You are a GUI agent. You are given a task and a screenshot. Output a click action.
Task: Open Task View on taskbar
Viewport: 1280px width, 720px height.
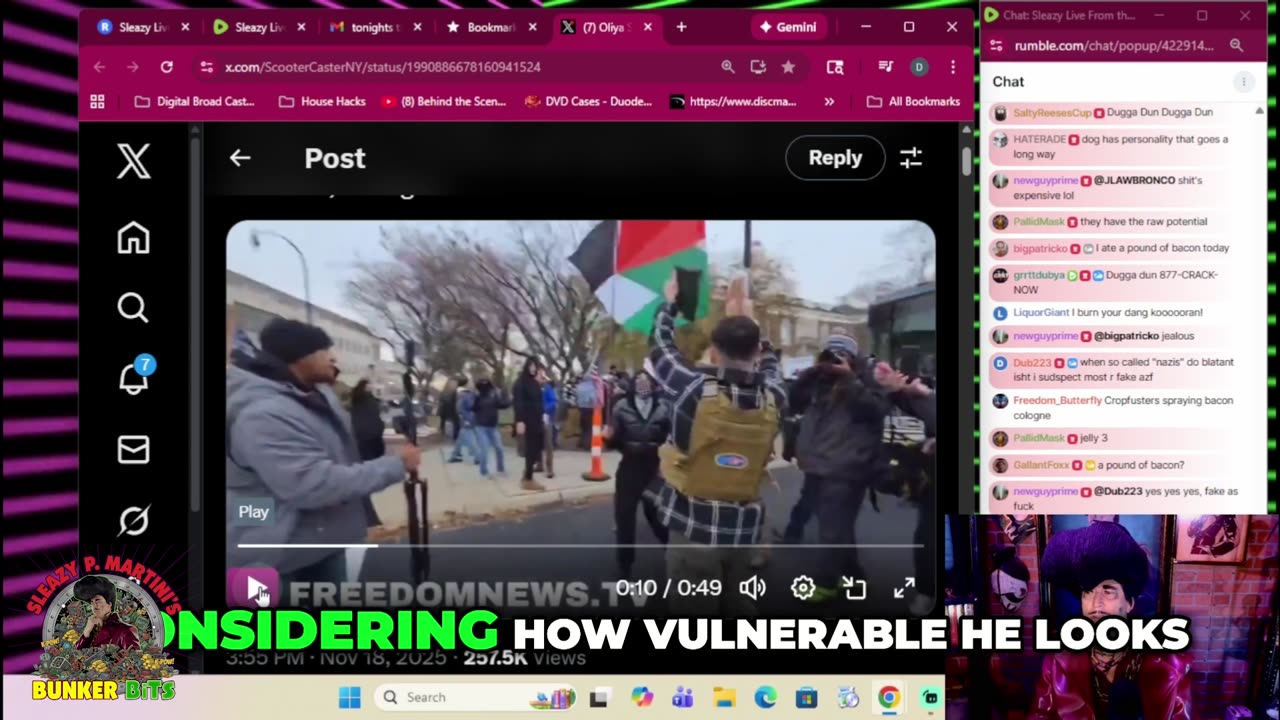[599, 698]
